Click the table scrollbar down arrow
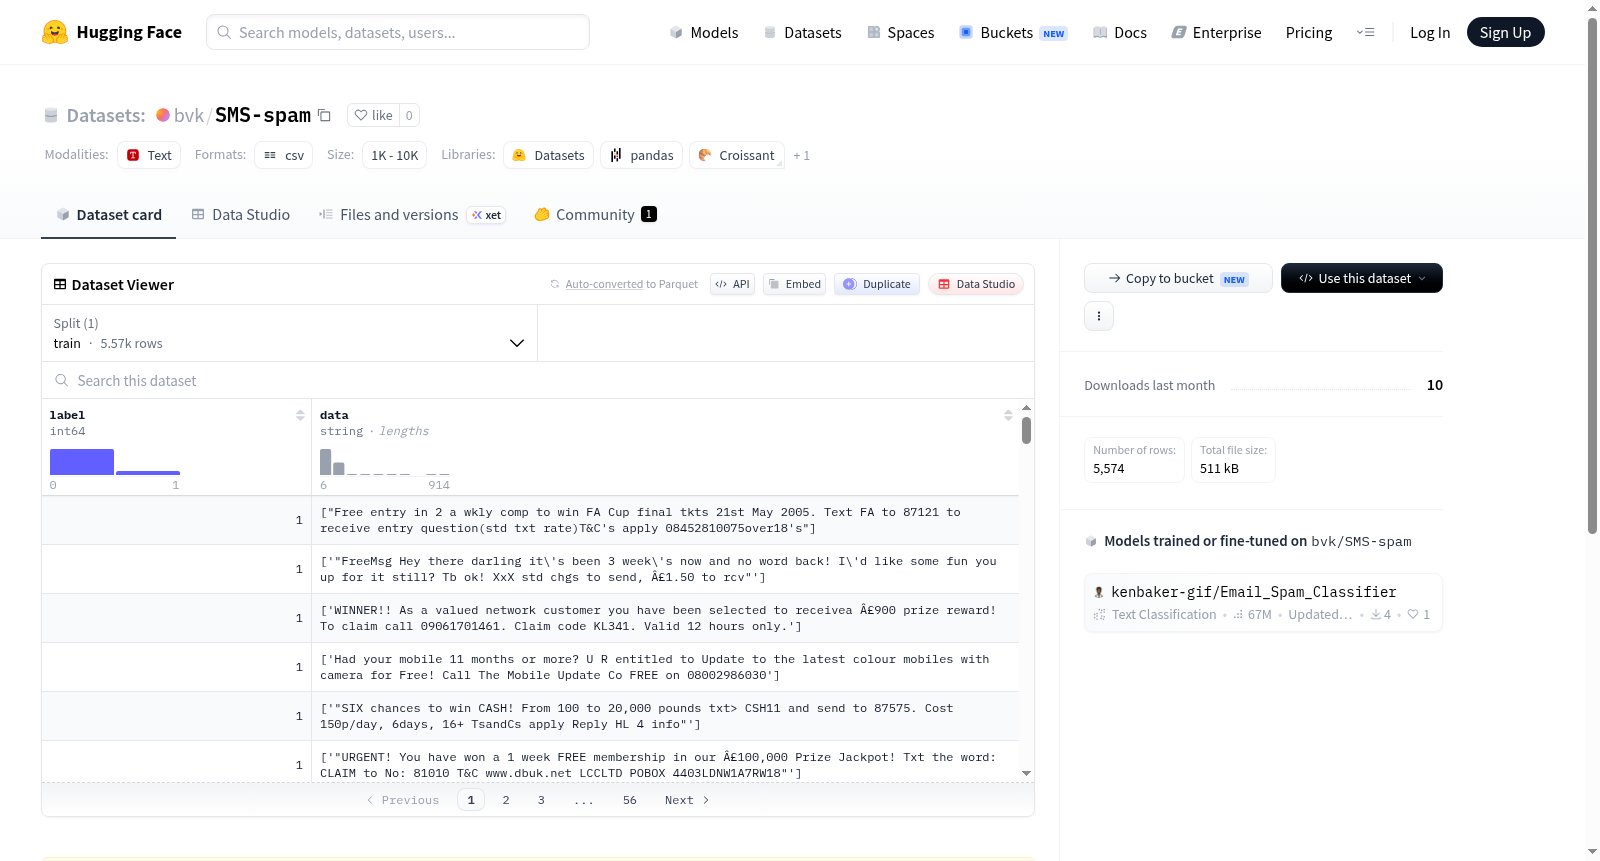The width and height of the screenshot is (1600, 861). pyautogui.click(x=1026, y=773)
